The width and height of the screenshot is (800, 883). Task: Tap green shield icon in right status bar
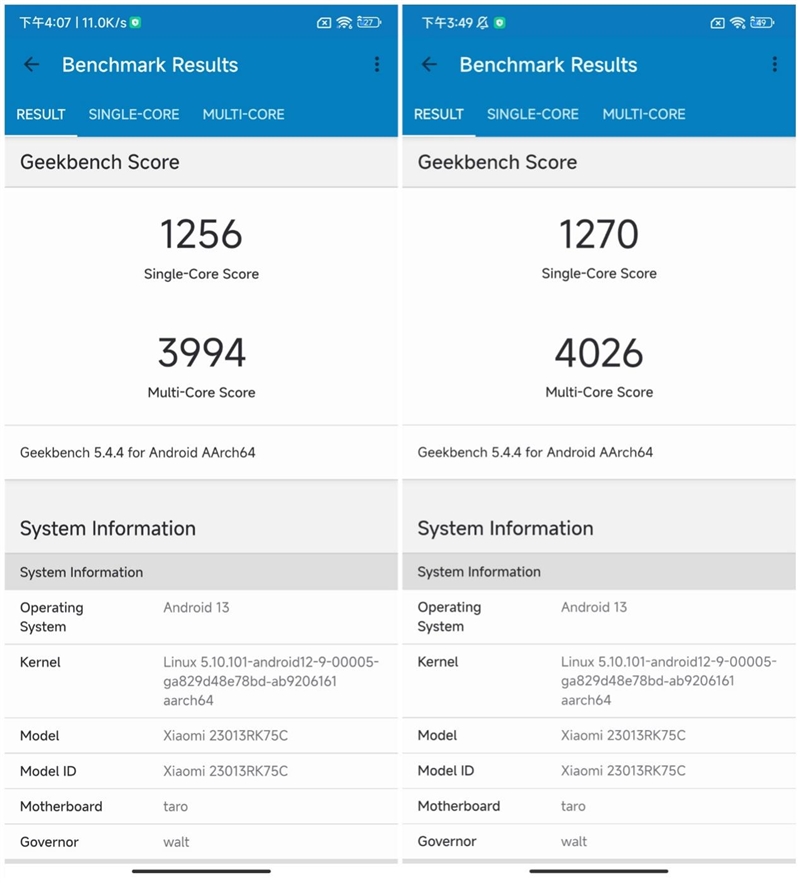(x=499, y=23)
